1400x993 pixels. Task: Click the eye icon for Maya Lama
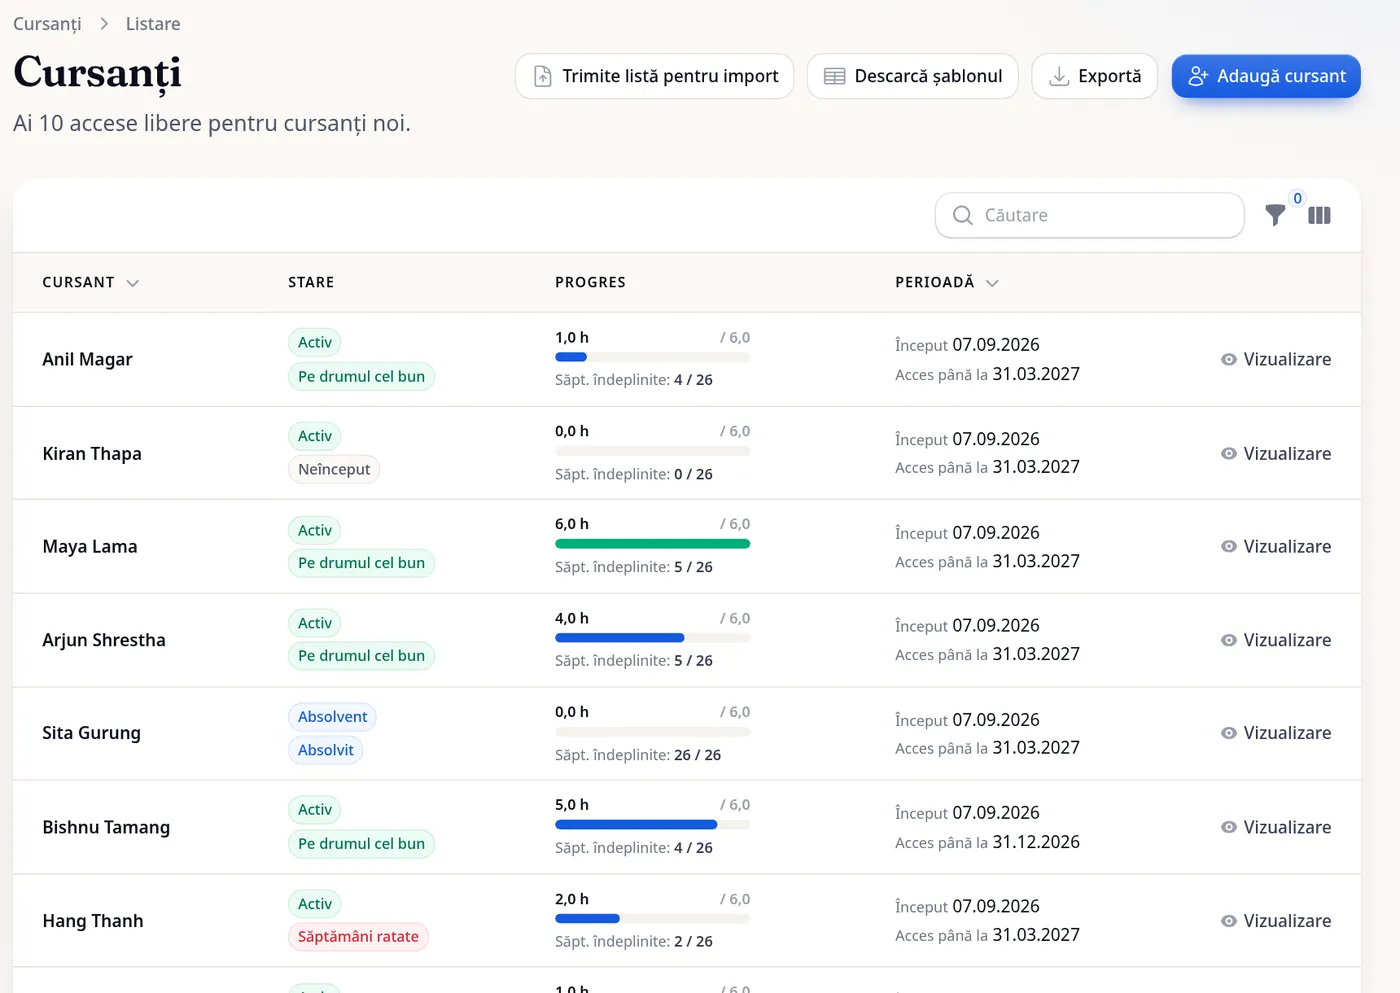(1229, 547)
